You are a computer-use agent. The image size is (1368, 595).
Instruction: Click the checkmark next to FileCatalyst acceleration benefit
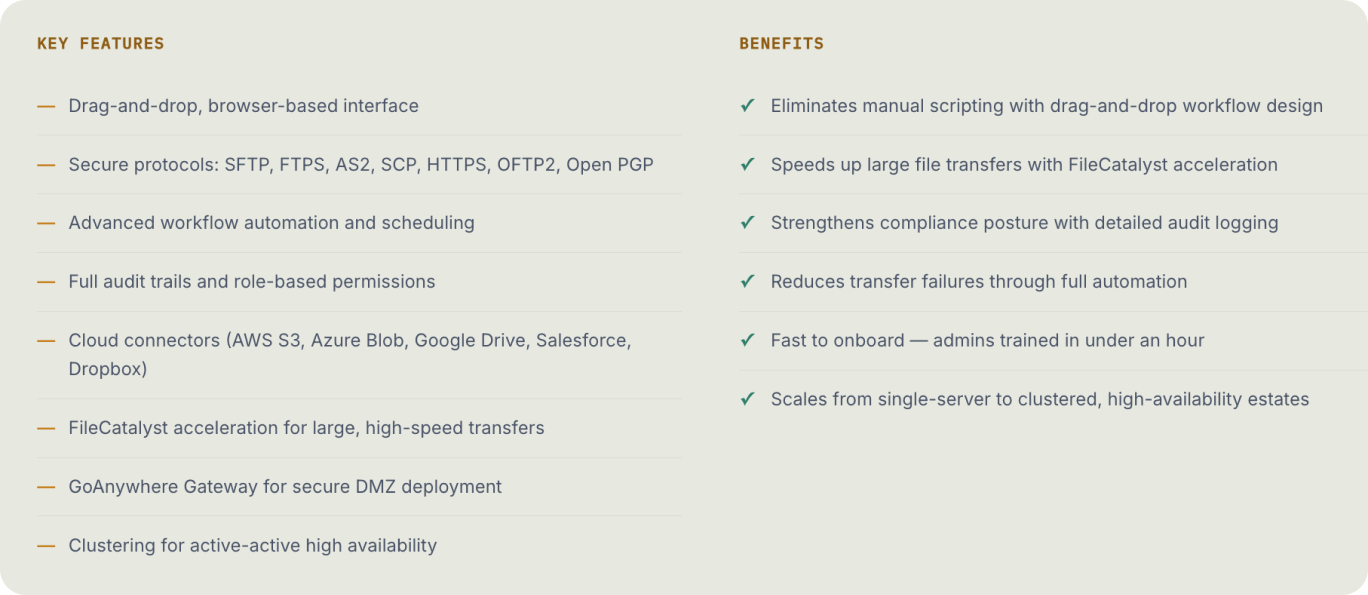coord(747,164)
